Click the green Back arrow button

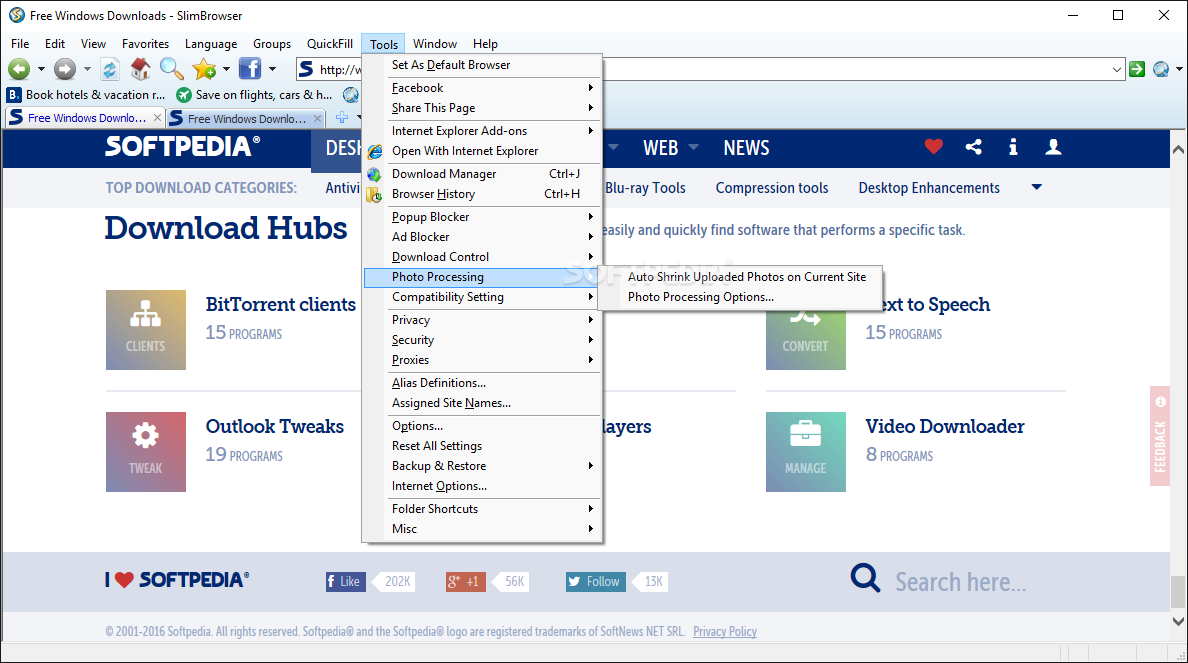(x=19, y=69)
